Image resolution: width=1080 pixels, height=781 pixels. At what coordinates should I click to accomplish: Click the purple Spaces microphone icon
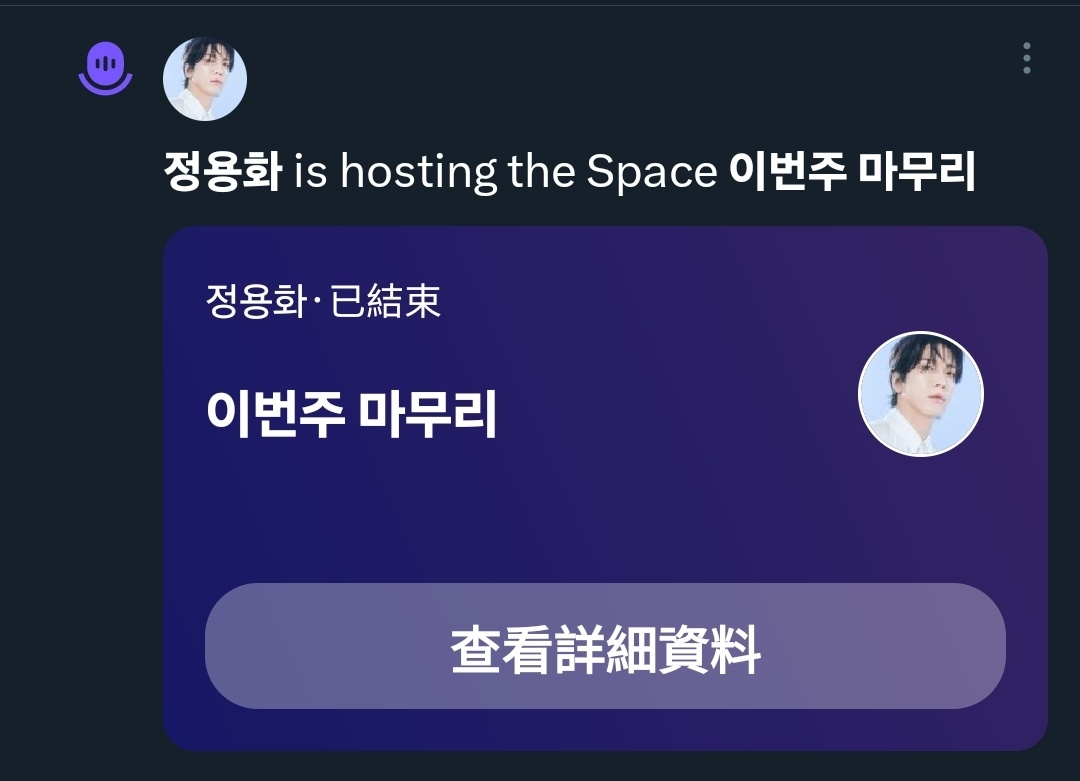coord(105,67)
